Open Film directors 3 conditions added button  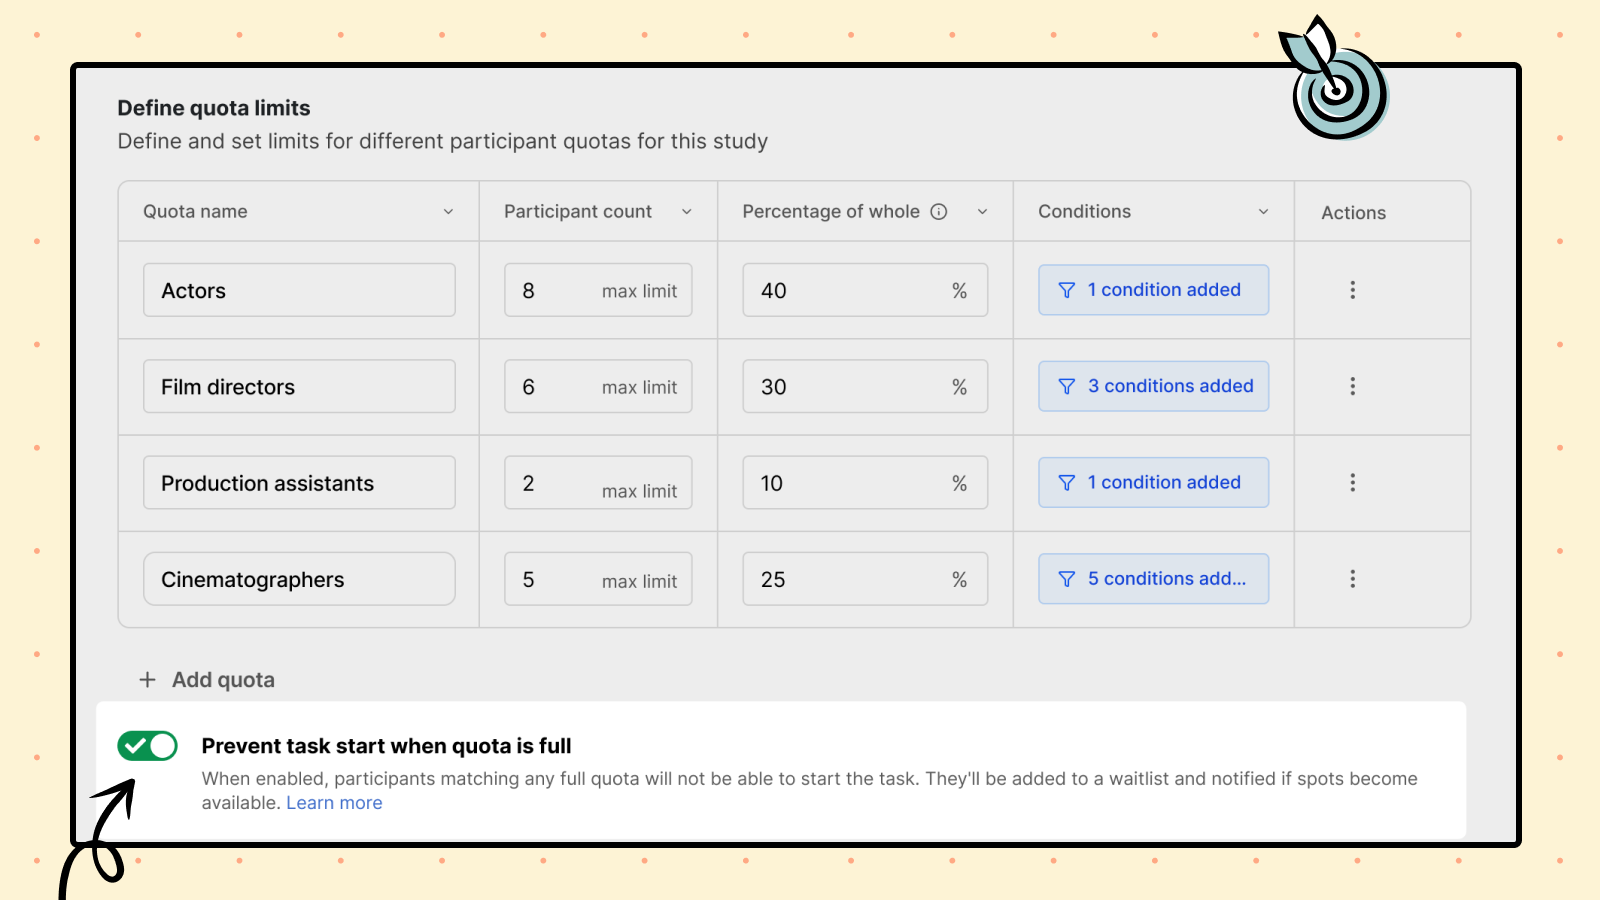[x=1153, y=386]
